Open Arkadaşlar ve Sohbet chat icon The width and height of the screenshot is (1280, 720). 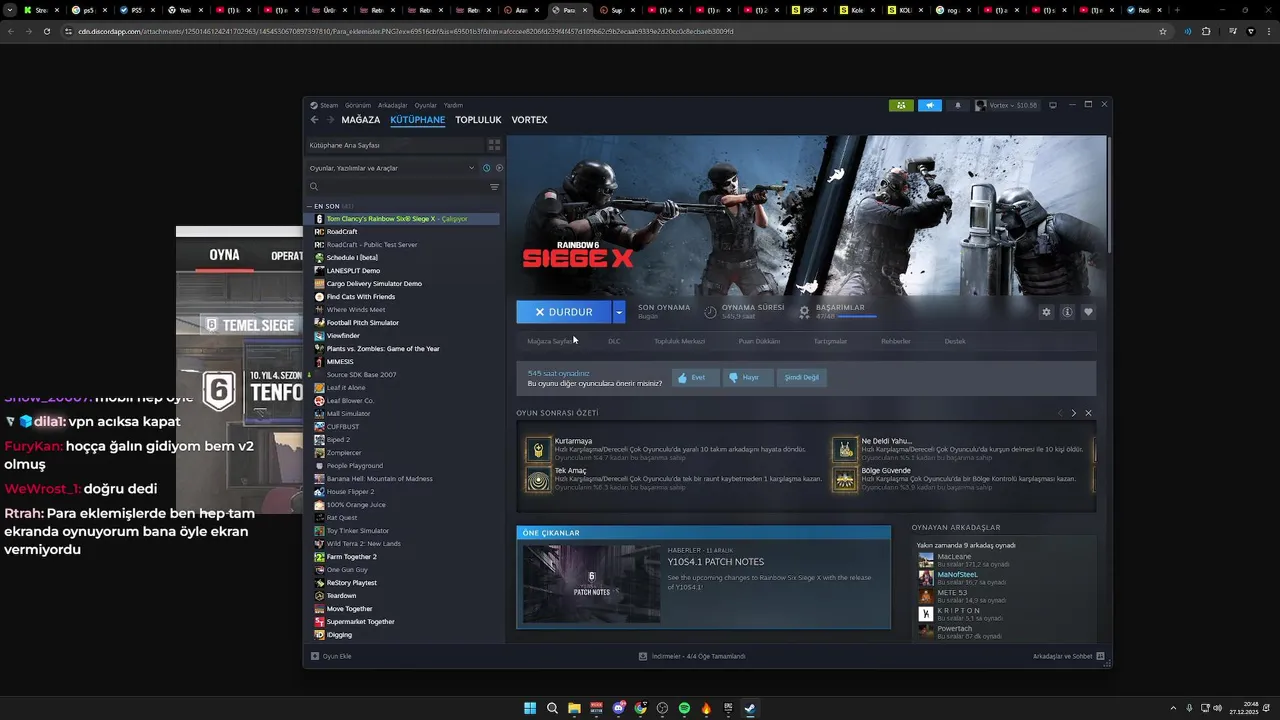pyautogui.click(x=1100, y=656)
